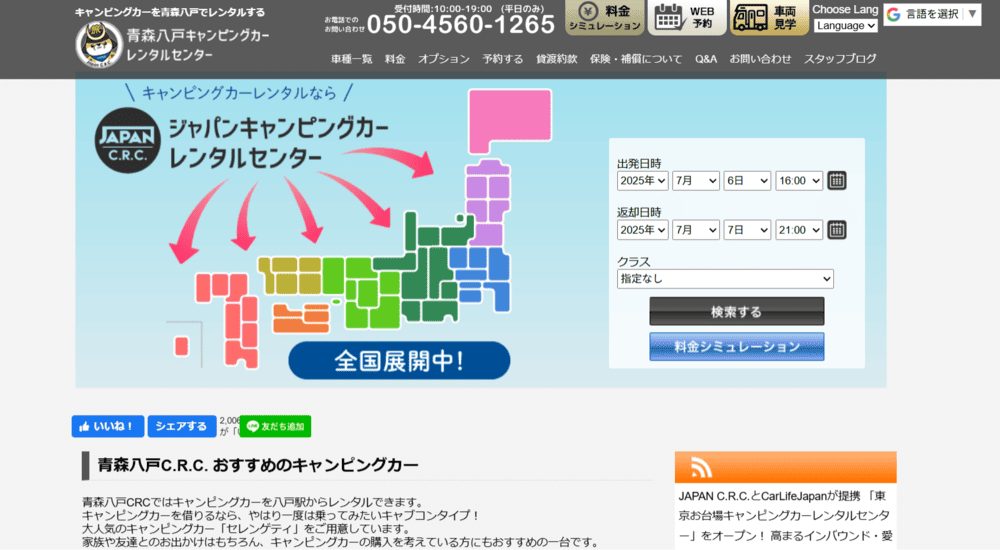The height and width of the screenshot is (550, 1000).
Task: Open the オプション menu item
Action: (x=444, y=59)
